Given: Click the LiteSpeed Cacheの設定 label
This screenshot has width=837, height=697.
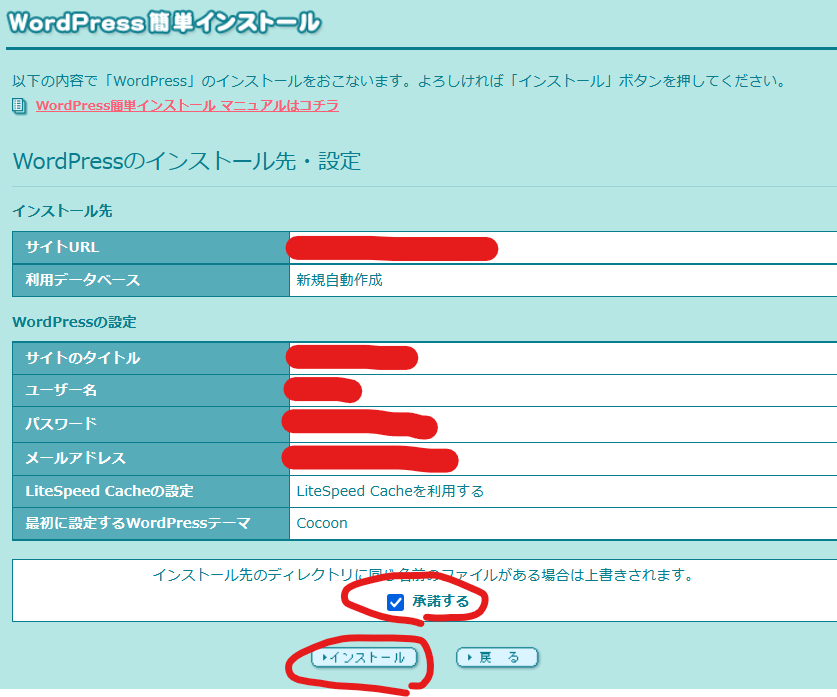Looking at the screenshot, I should [109, 491].
